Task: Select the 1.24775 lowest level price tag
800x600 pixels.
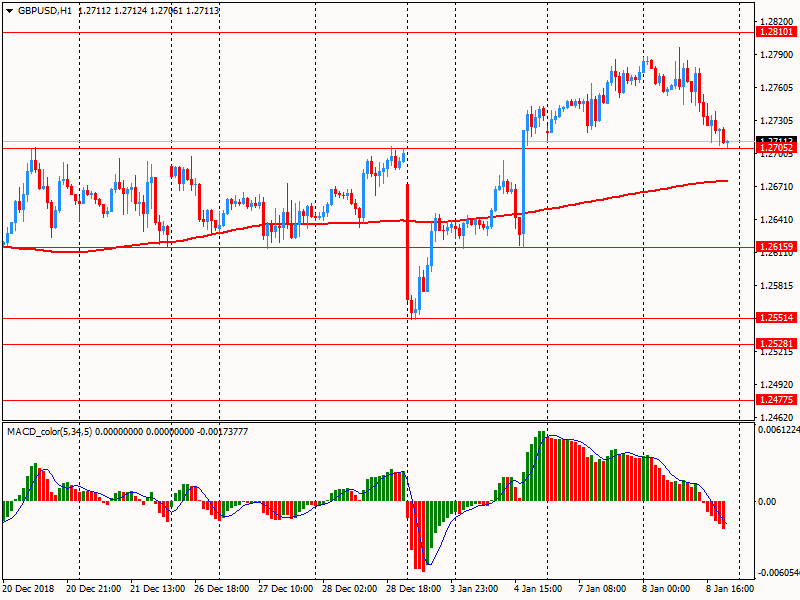Action: (x=776, y=400)
